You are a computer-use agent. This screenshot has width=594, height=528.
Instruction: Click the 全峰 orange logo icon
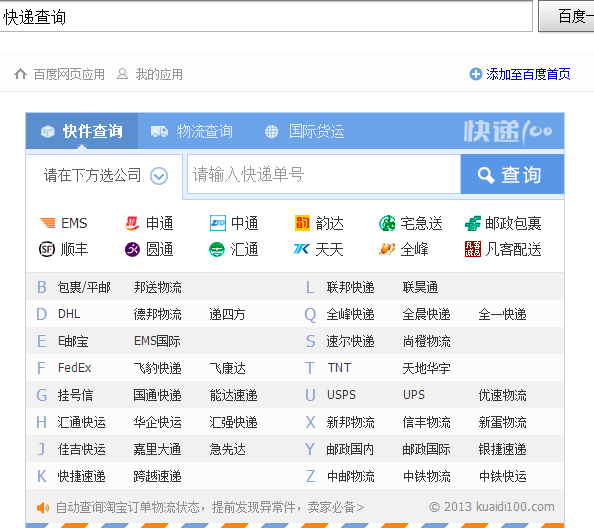387,249
